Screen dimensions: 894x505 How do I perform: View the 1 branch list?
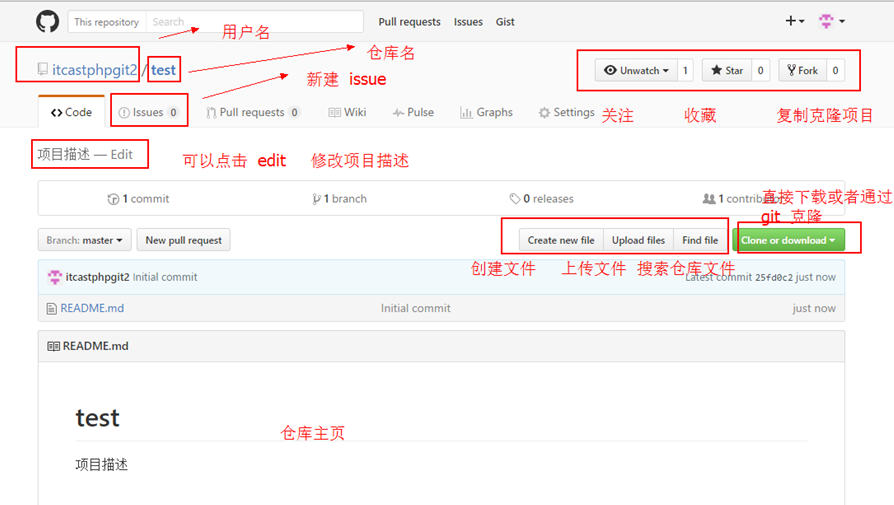tap(339, 199)
